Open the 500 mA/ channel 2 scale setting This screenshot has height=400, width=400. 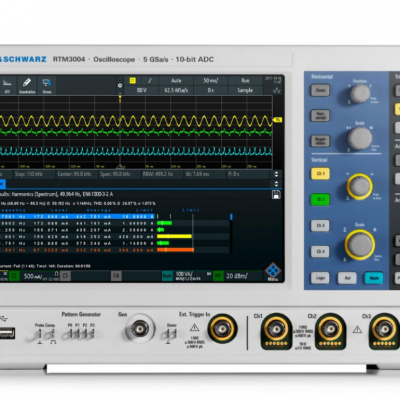point(33,276)
